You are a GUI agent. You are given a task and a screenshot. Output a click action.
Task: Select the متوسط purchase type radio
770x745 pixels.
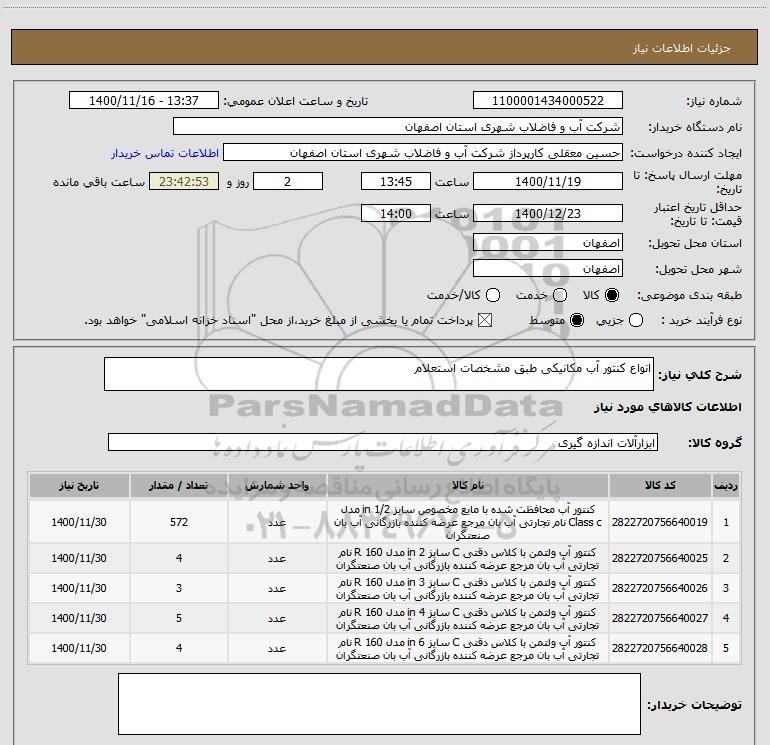(577, 321)
